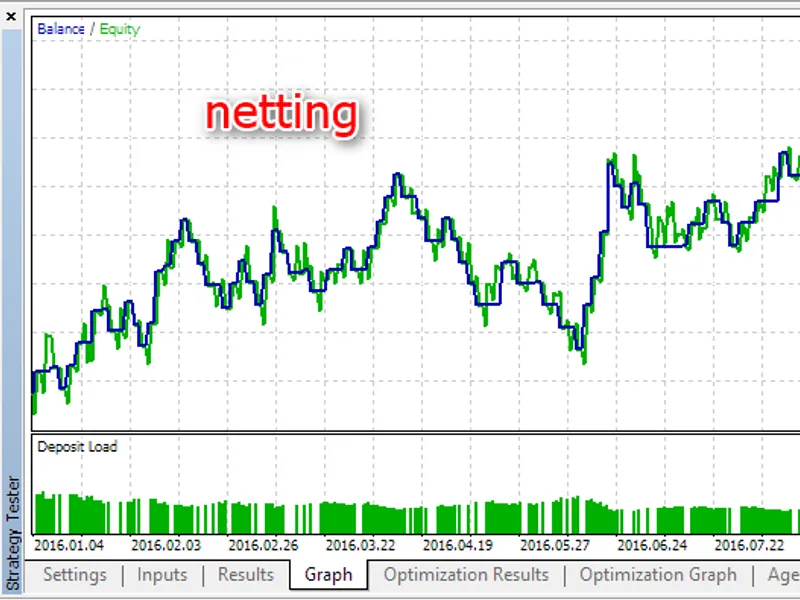800x600 pixels.
Task: Click the Deposit Load label
Action: click(x=78, y=447)
